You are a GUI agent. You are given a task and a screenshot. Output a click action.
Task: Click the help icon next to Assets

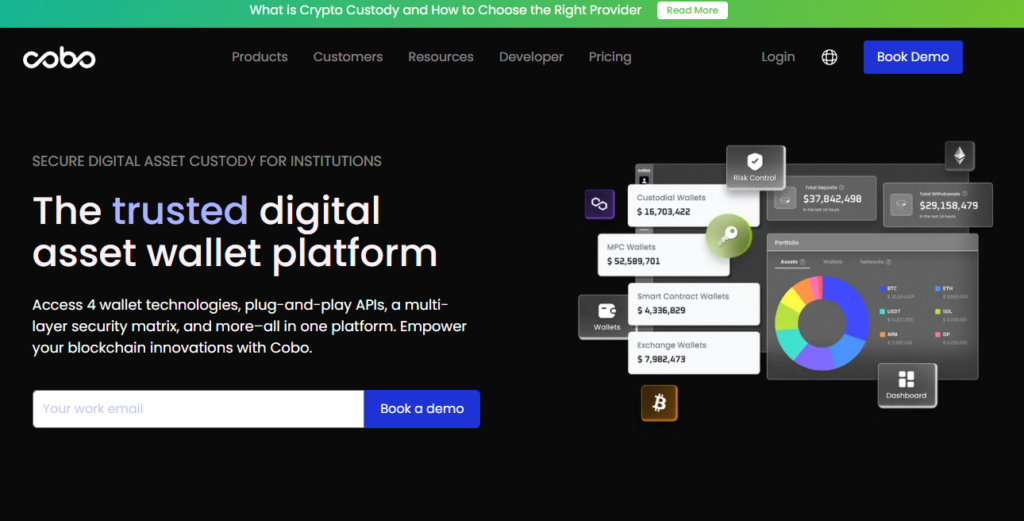point(803,262)
